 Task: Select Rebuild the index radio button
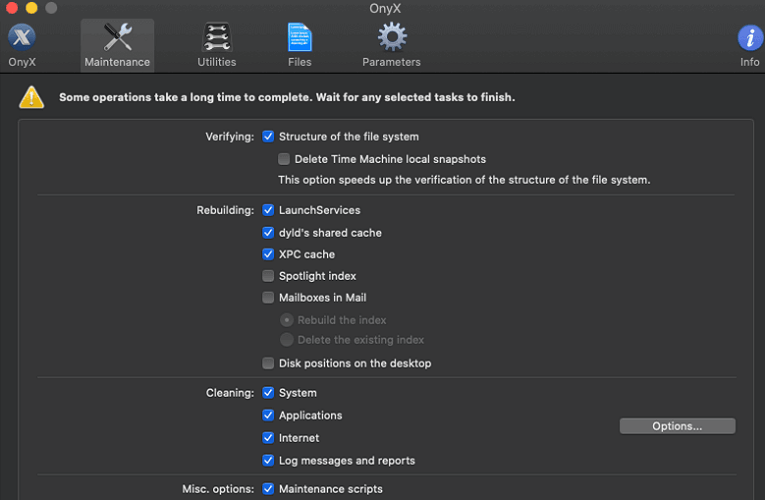[x=286, y=320]
